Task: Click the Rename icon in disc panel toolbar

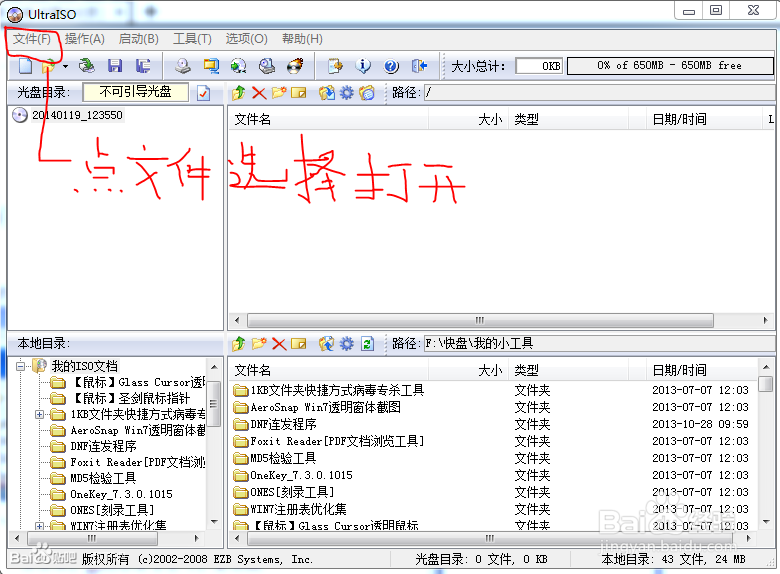Action: (298, 93)
